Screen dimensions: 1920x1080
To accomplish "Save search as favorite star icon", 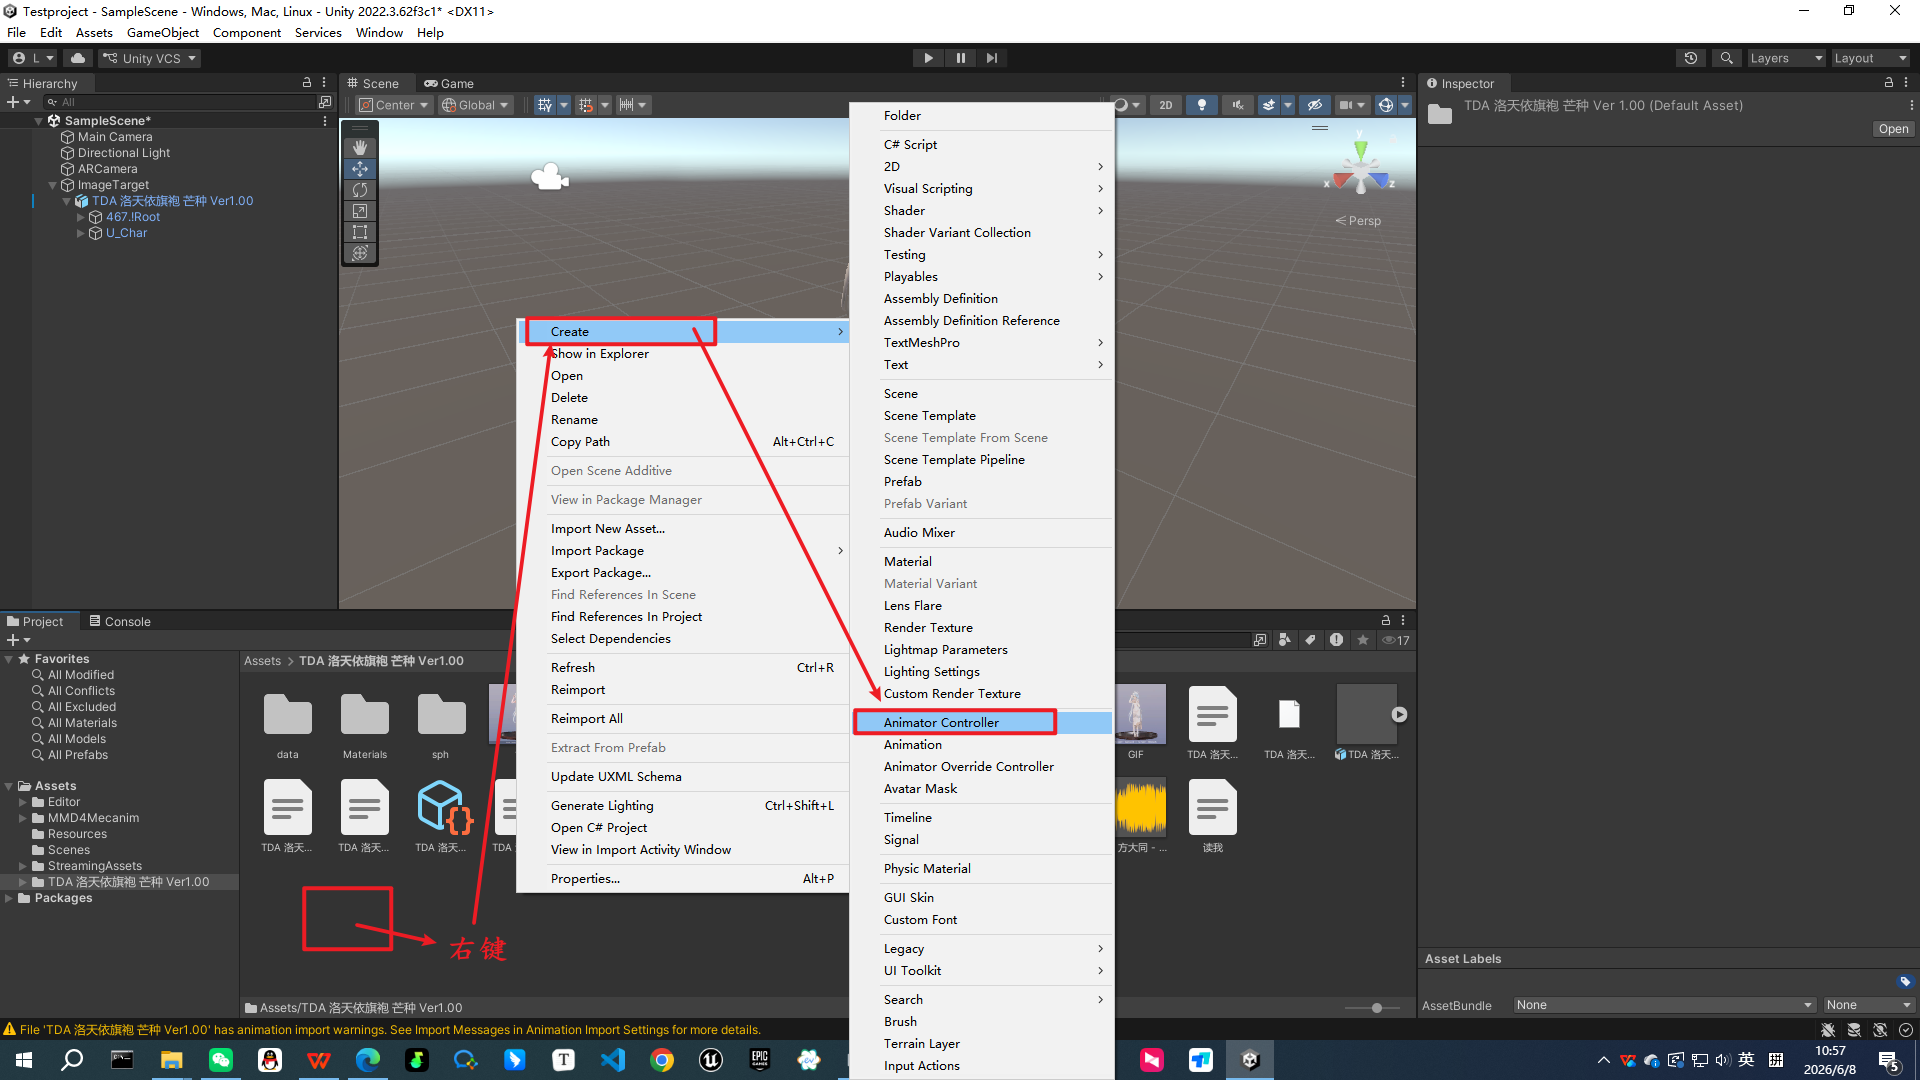I will 1363,640.
